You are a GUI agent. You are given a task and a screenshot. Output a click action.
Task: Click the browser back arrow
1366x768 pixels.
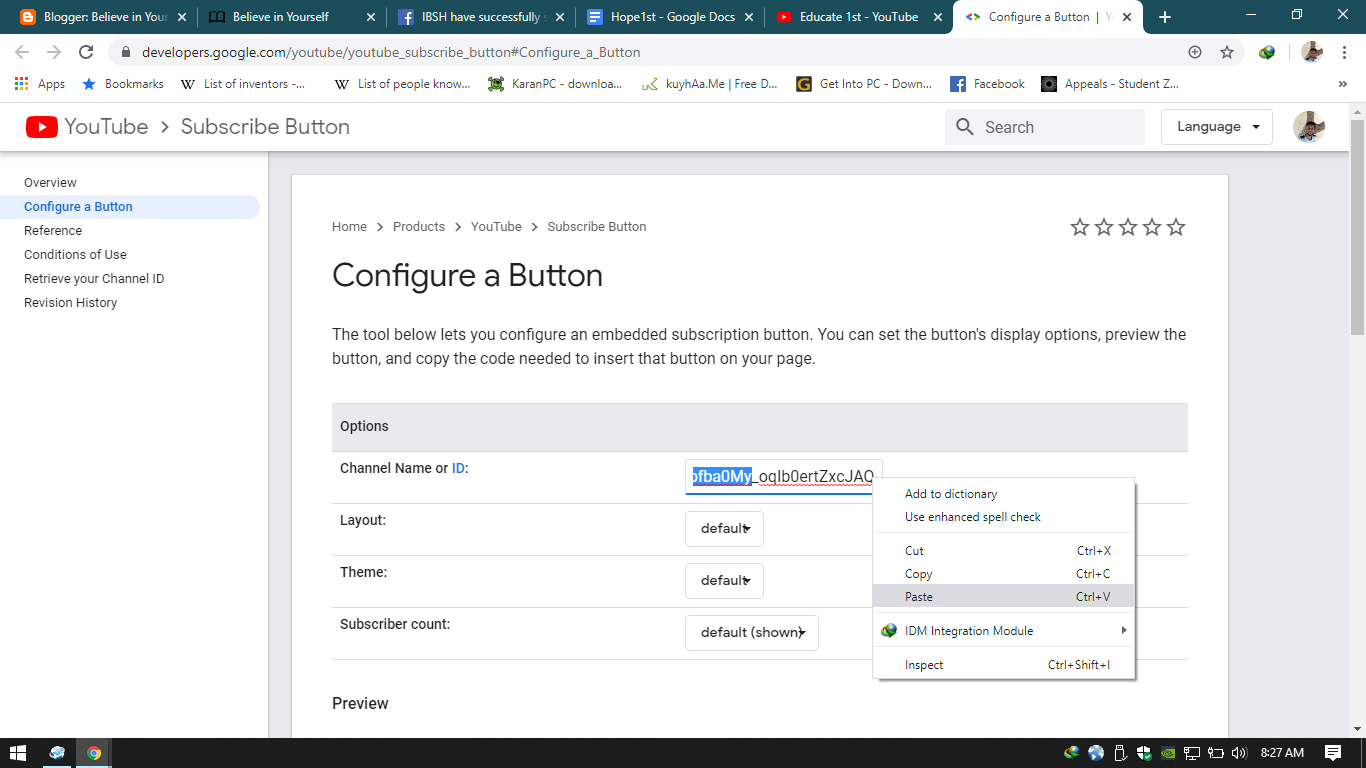(x=22, y=52)
